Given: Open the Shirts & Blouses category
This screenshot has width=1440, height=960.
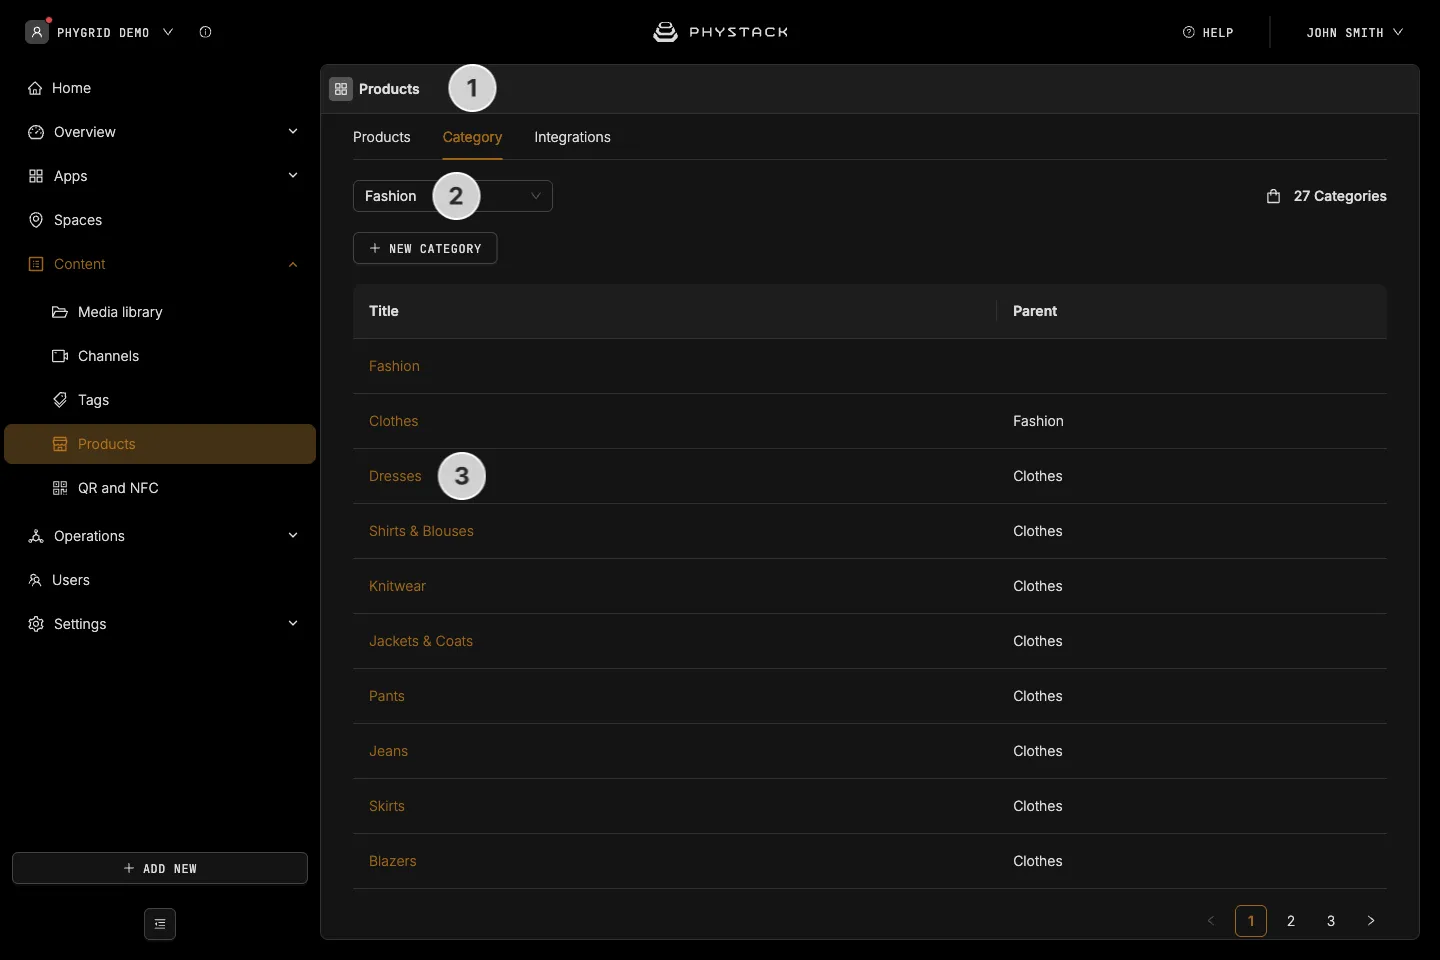Looking at the screenshot, I should [x=421, y=531].
